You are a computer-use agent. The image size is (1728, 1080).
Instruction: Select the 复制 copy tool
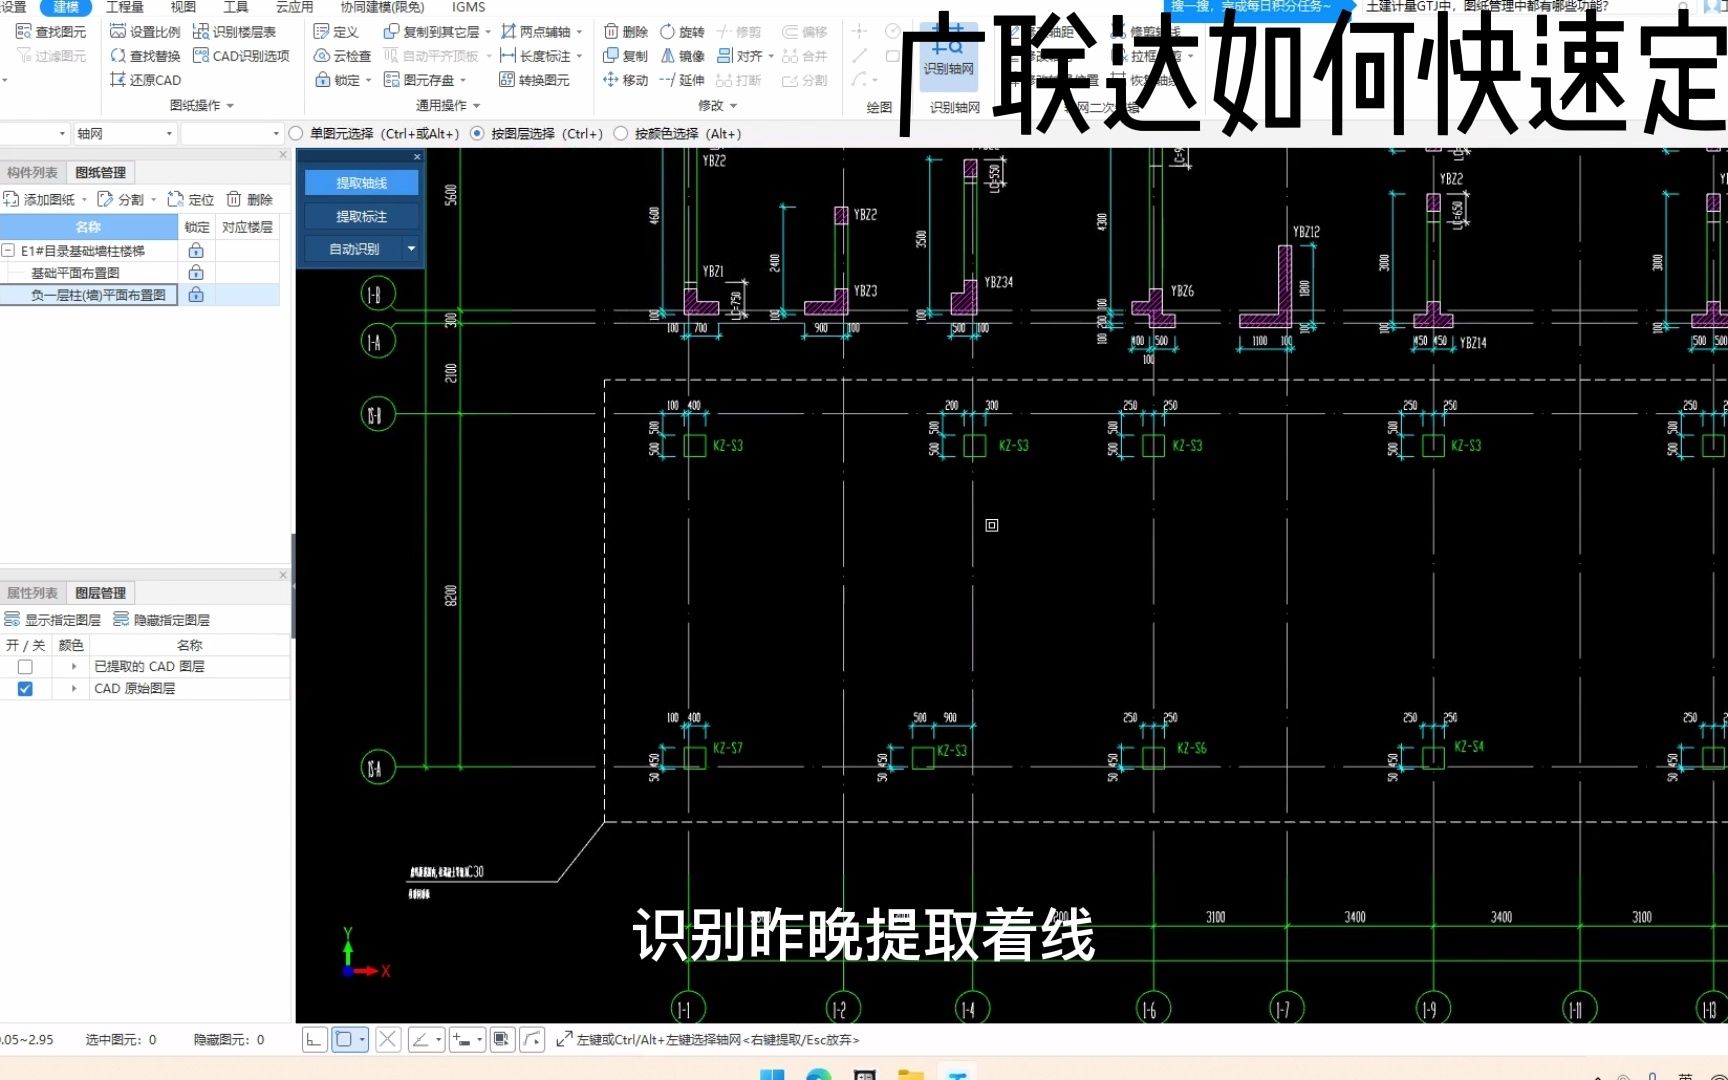pyautogui.click(x=626, y=56)
